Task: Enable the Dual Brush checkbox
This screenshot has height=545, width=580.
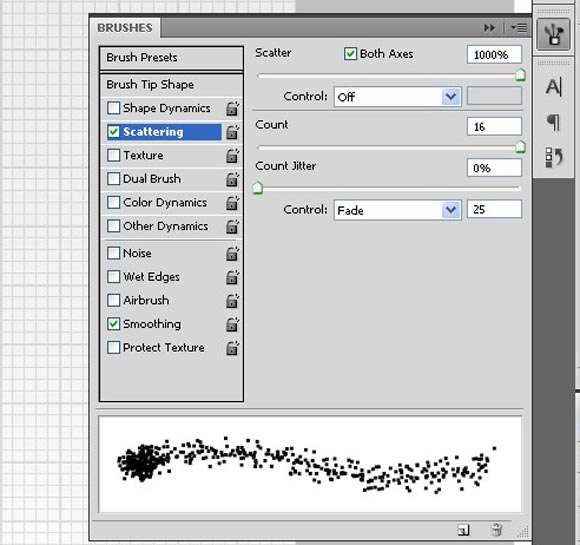Action: tap(114, 179)
